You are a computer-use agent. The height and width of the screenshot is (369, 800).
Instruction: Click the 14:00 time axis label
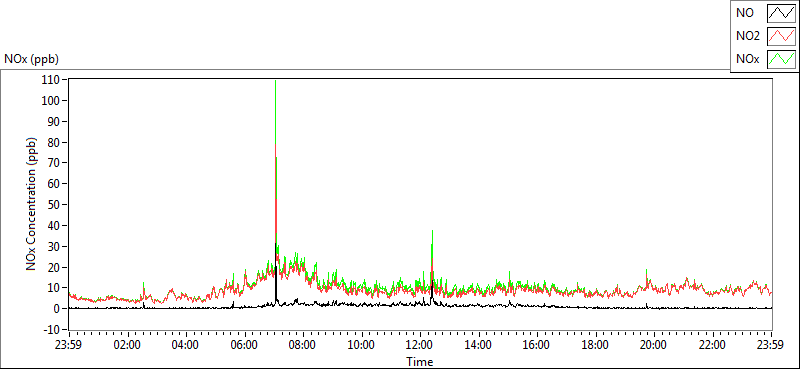click(479, 345)
